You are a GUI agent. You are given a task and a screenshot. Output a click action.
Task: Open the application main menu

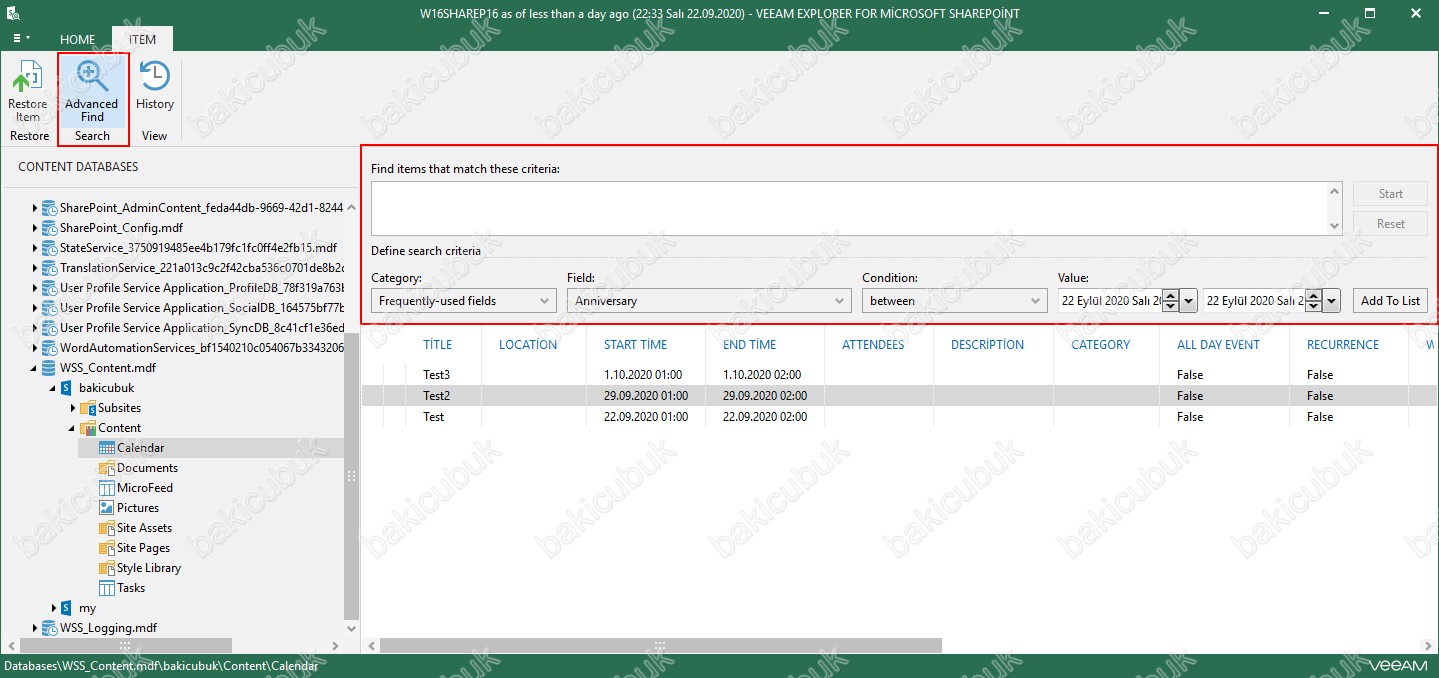20,39
